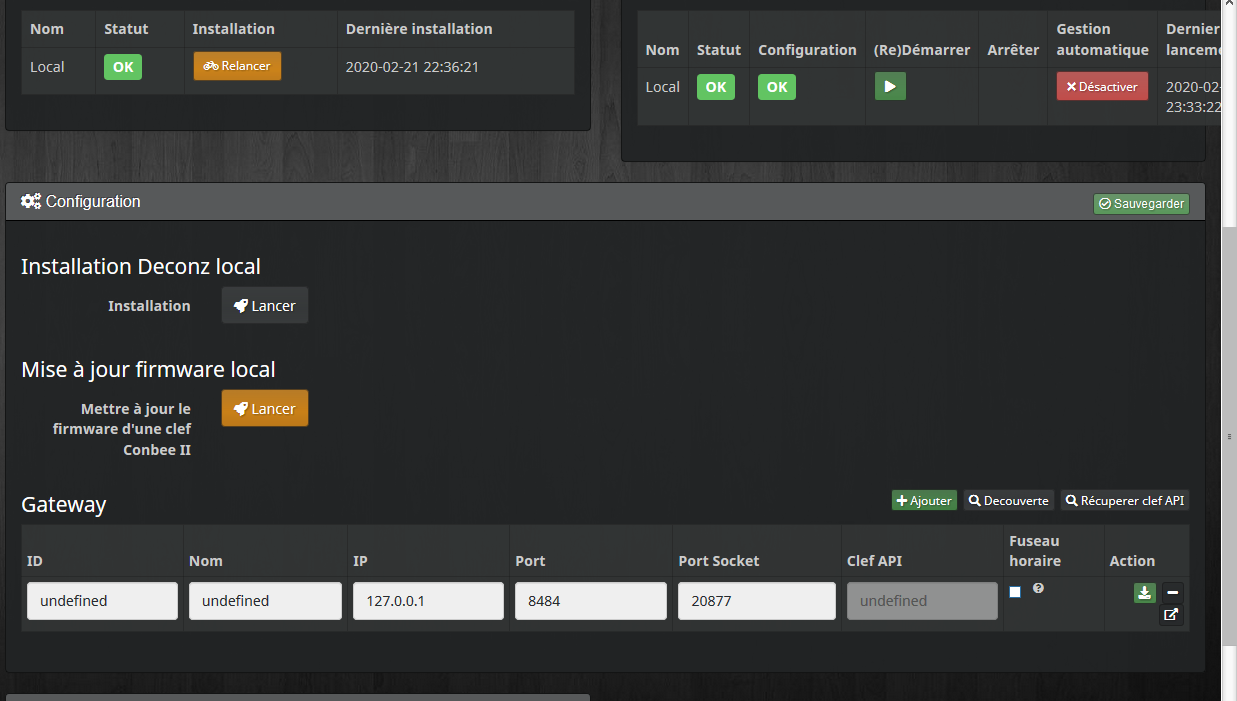Screen dimensions: 1237x701
Task: Edit the Port field 8484
Action: (x=591, y=601)
